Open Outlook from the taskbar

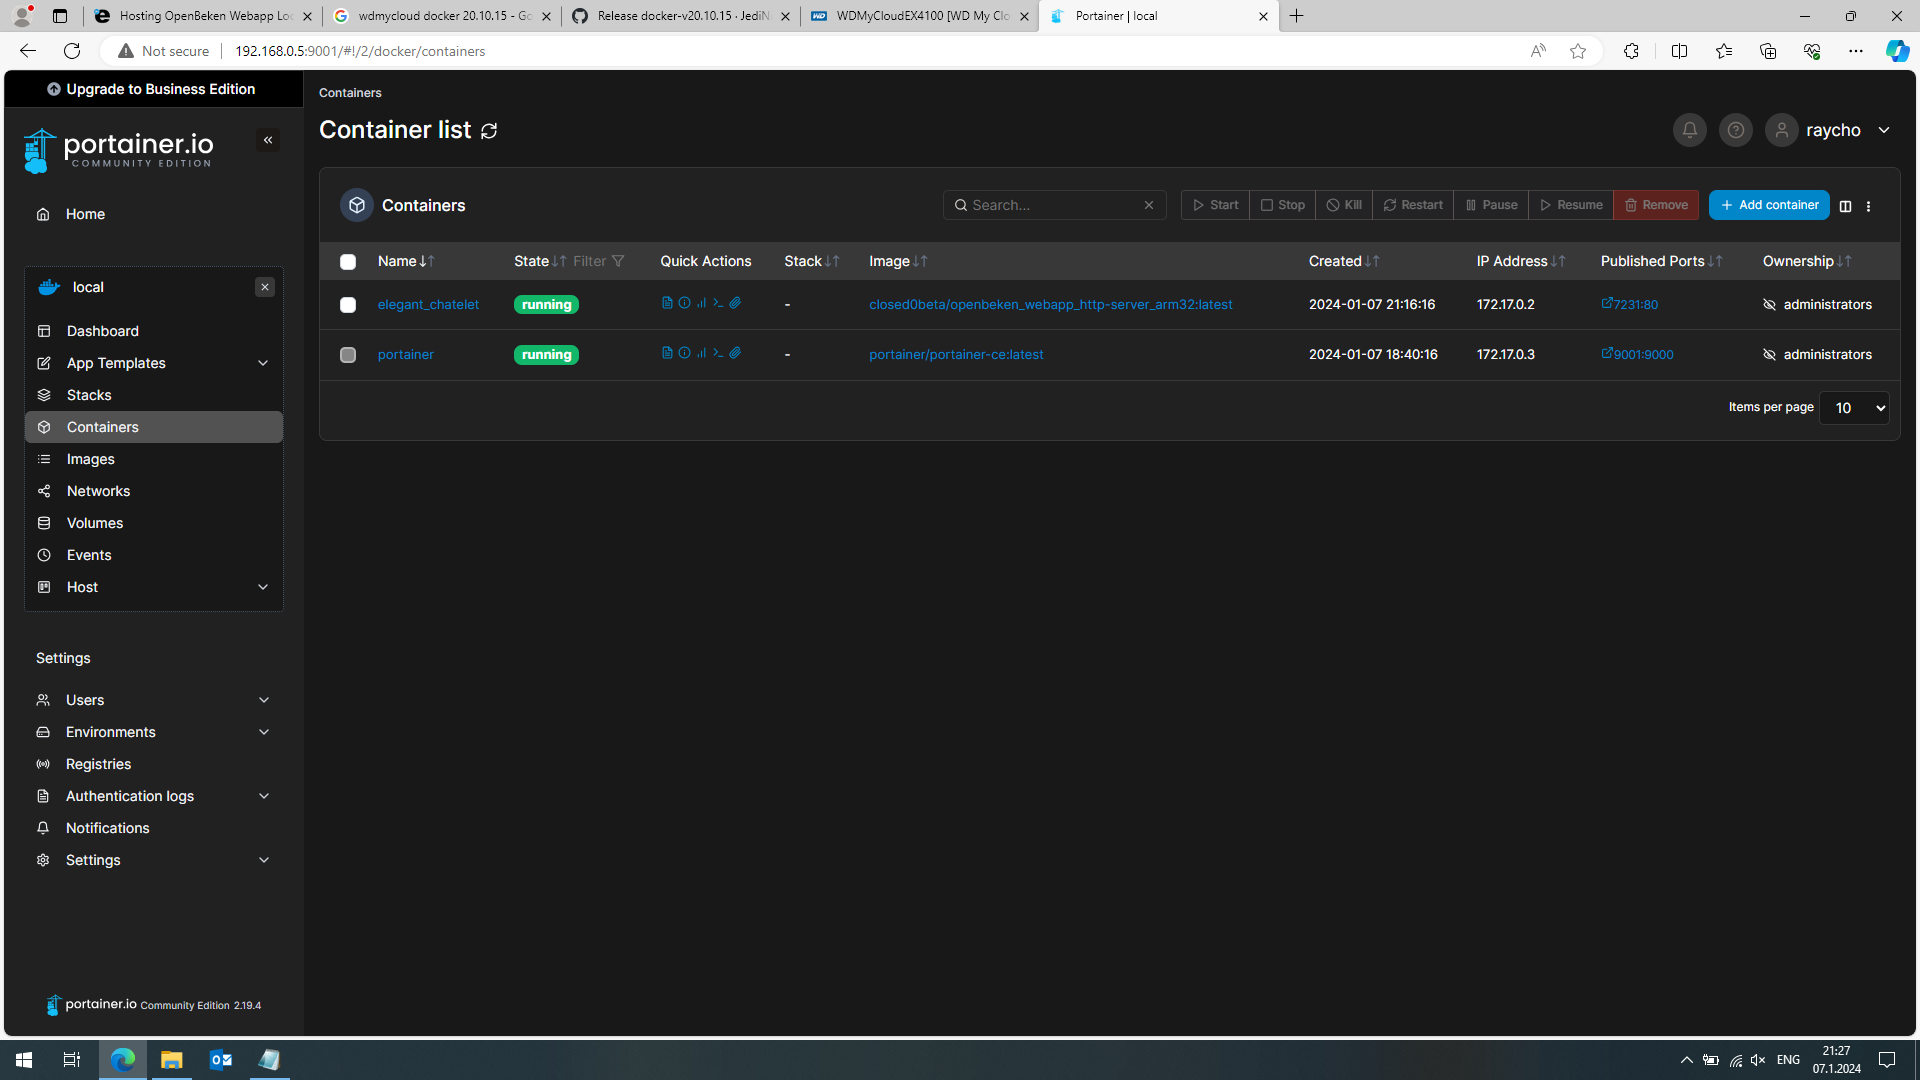(221, 1060)
